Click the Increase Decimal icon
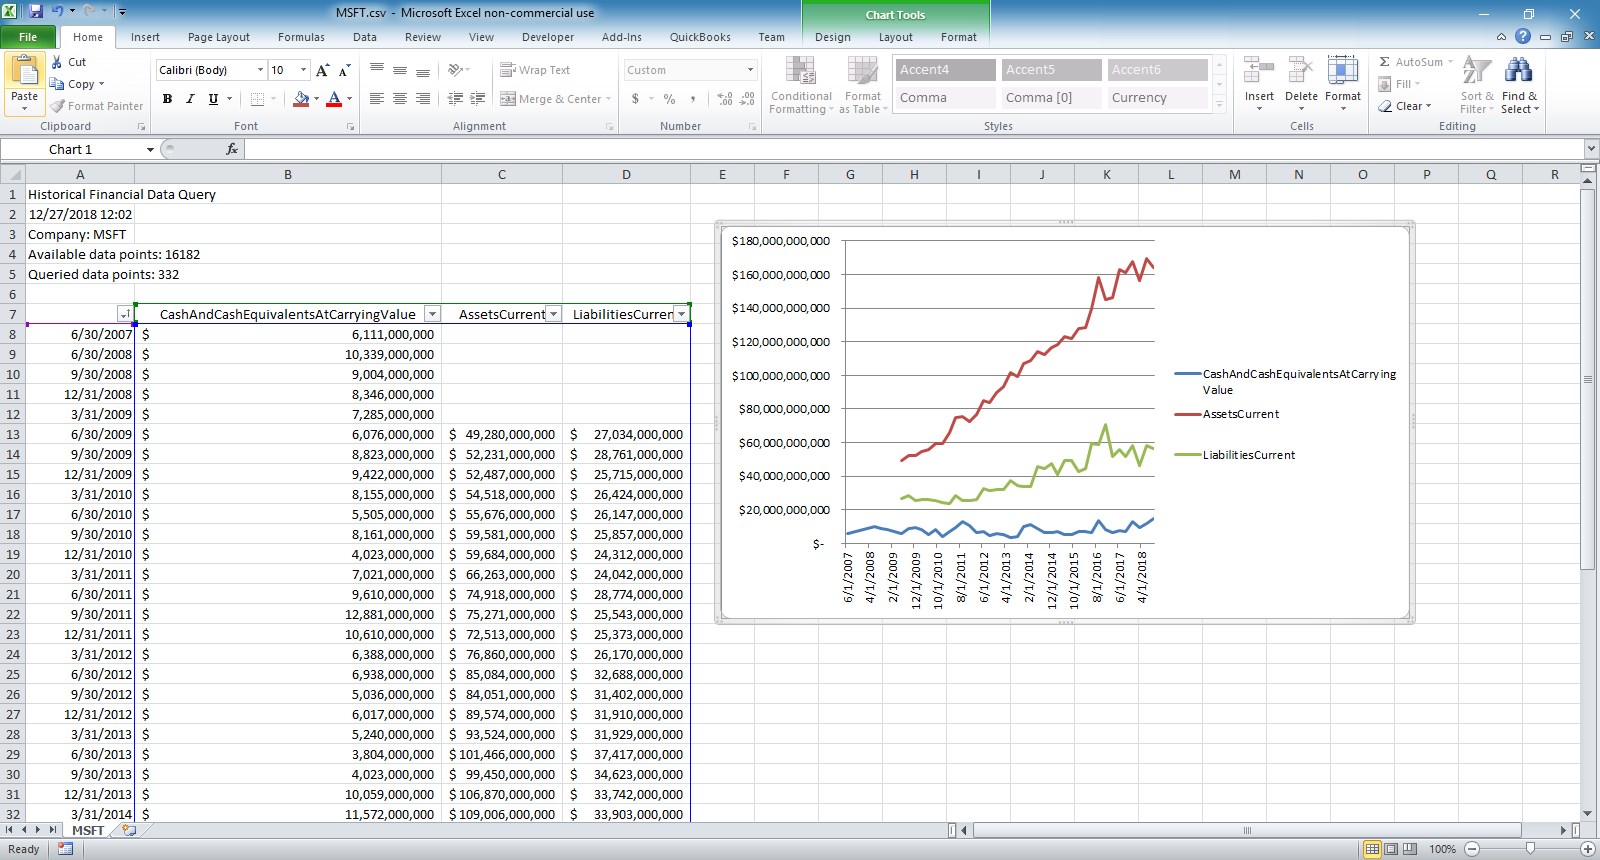1600x860 pixels. coord(725,99)
